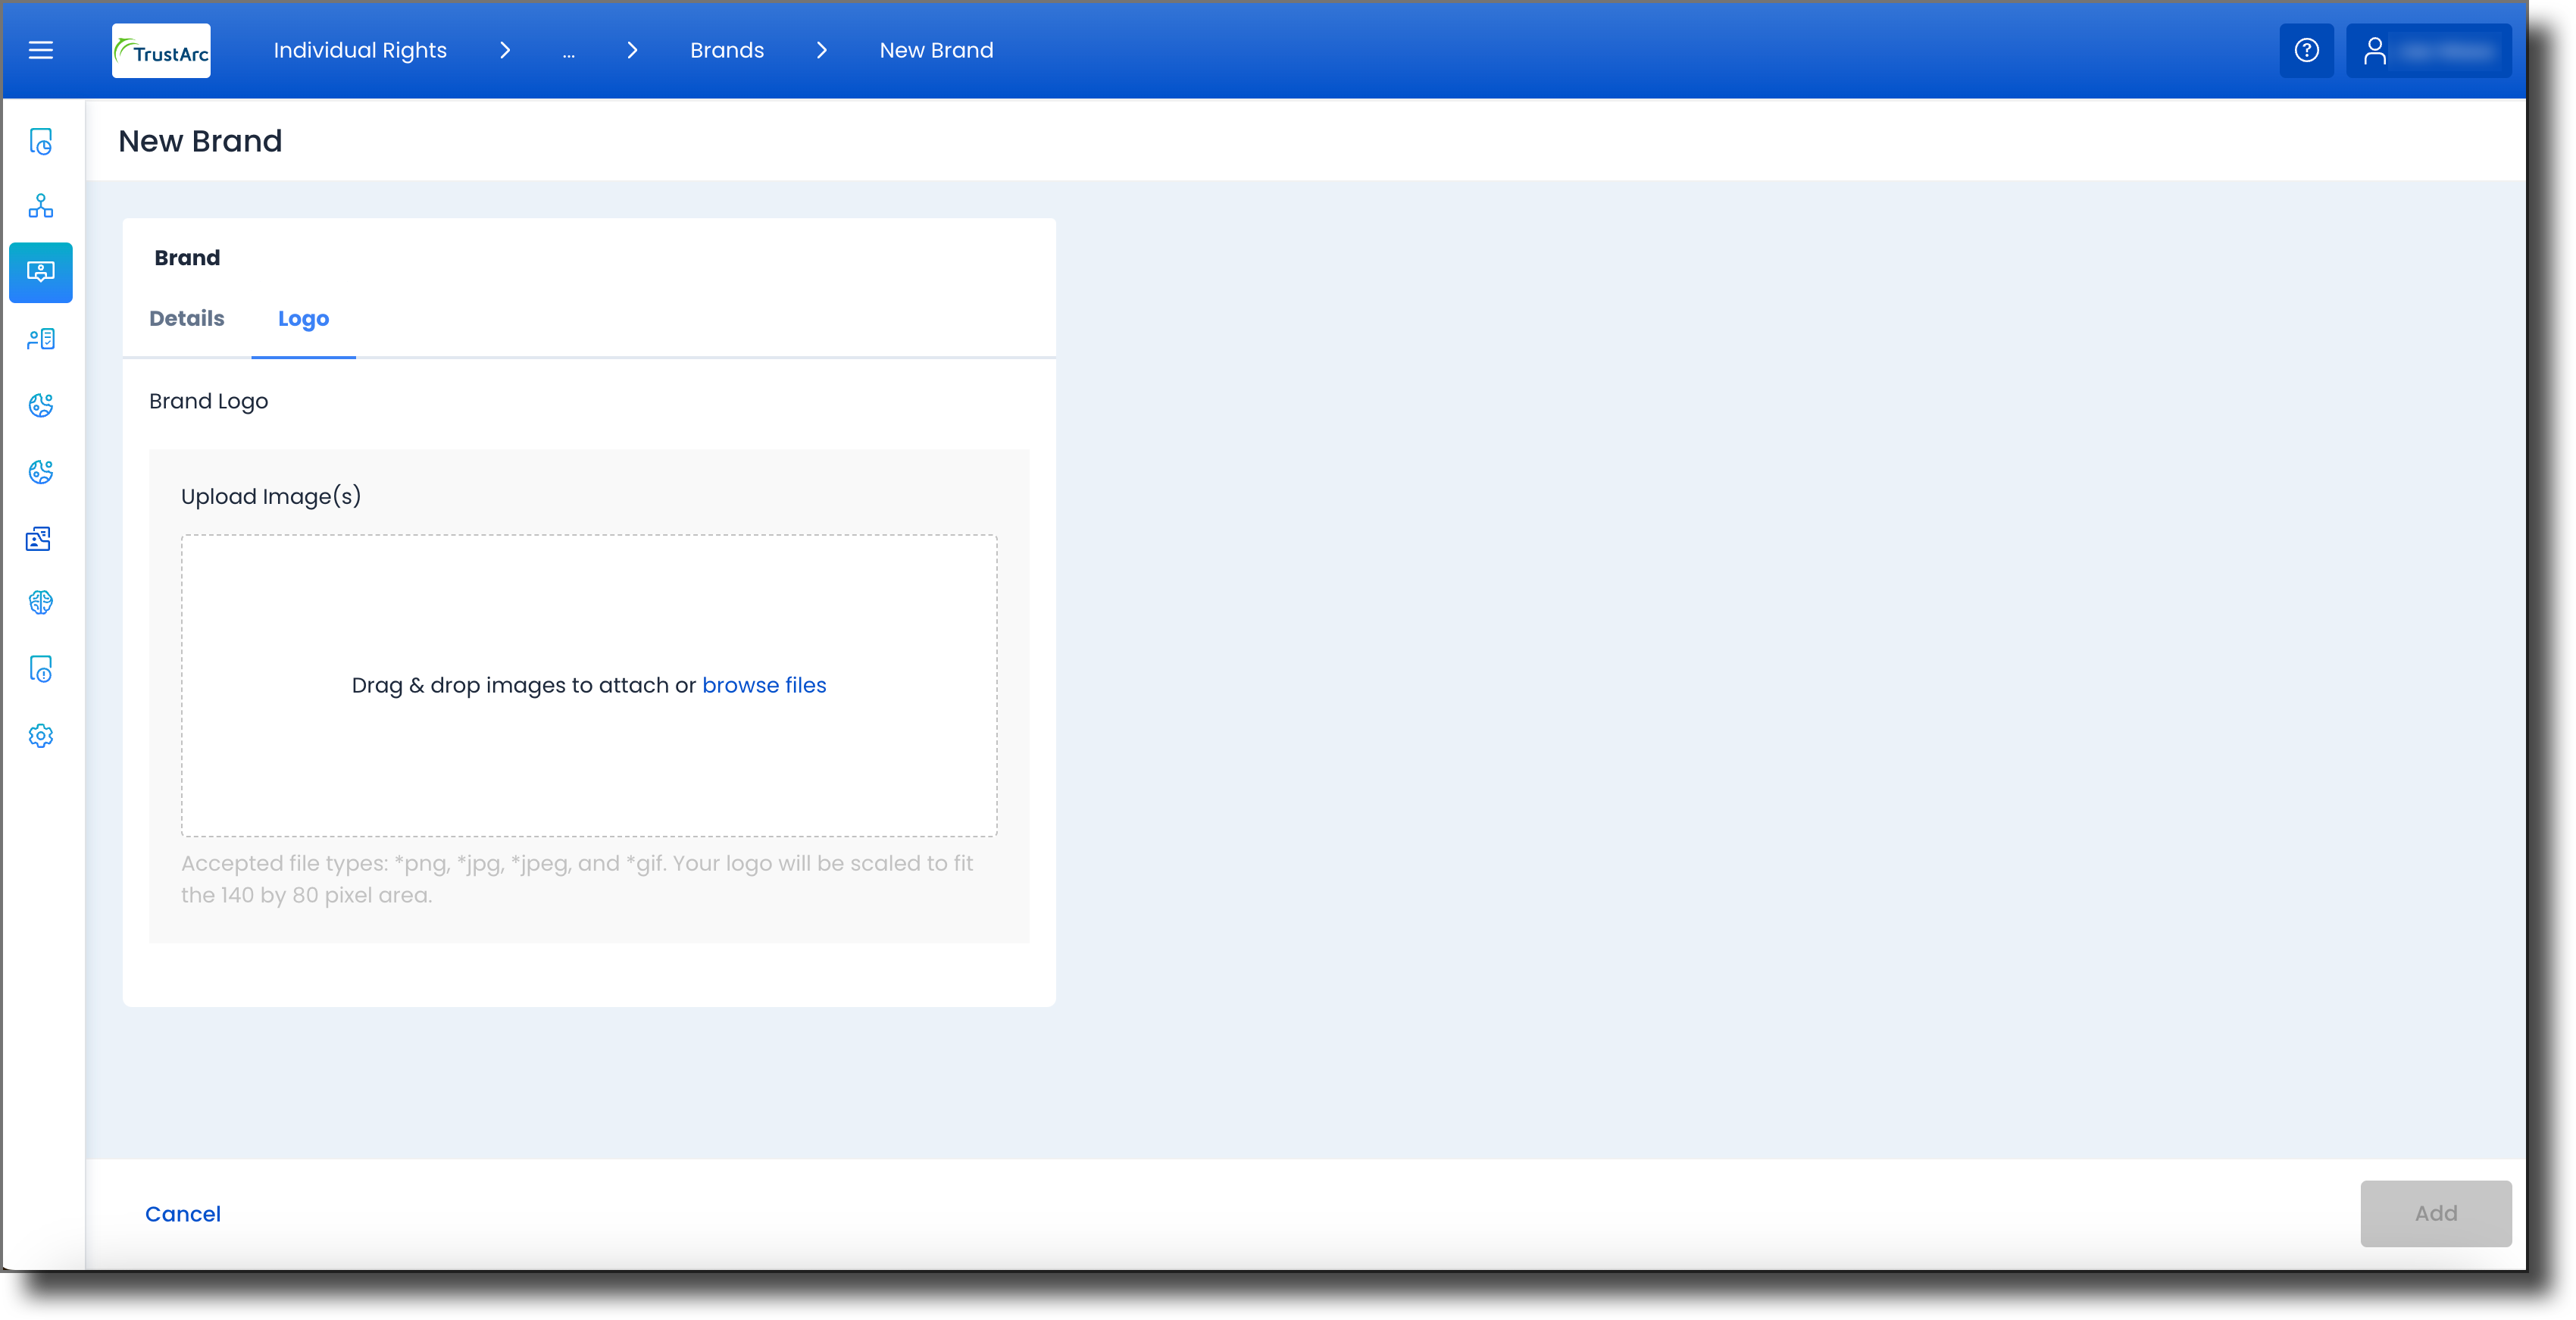Switch to the Details tab
Screen dimensions: 2576x1320
point(187,318)
